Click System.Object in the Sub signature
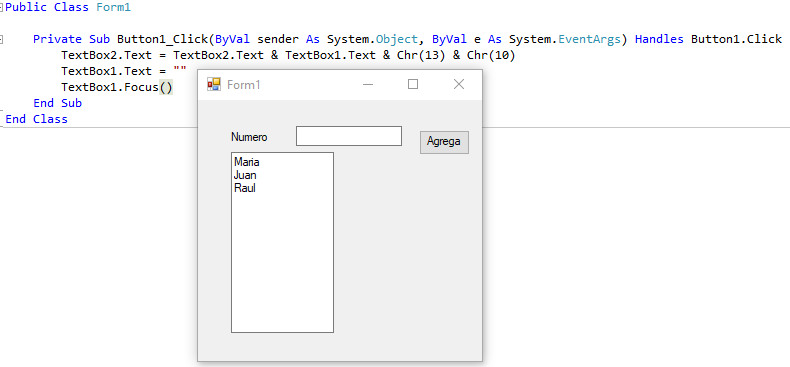This screenshot has width=790, height=367. tap(372, 39)
